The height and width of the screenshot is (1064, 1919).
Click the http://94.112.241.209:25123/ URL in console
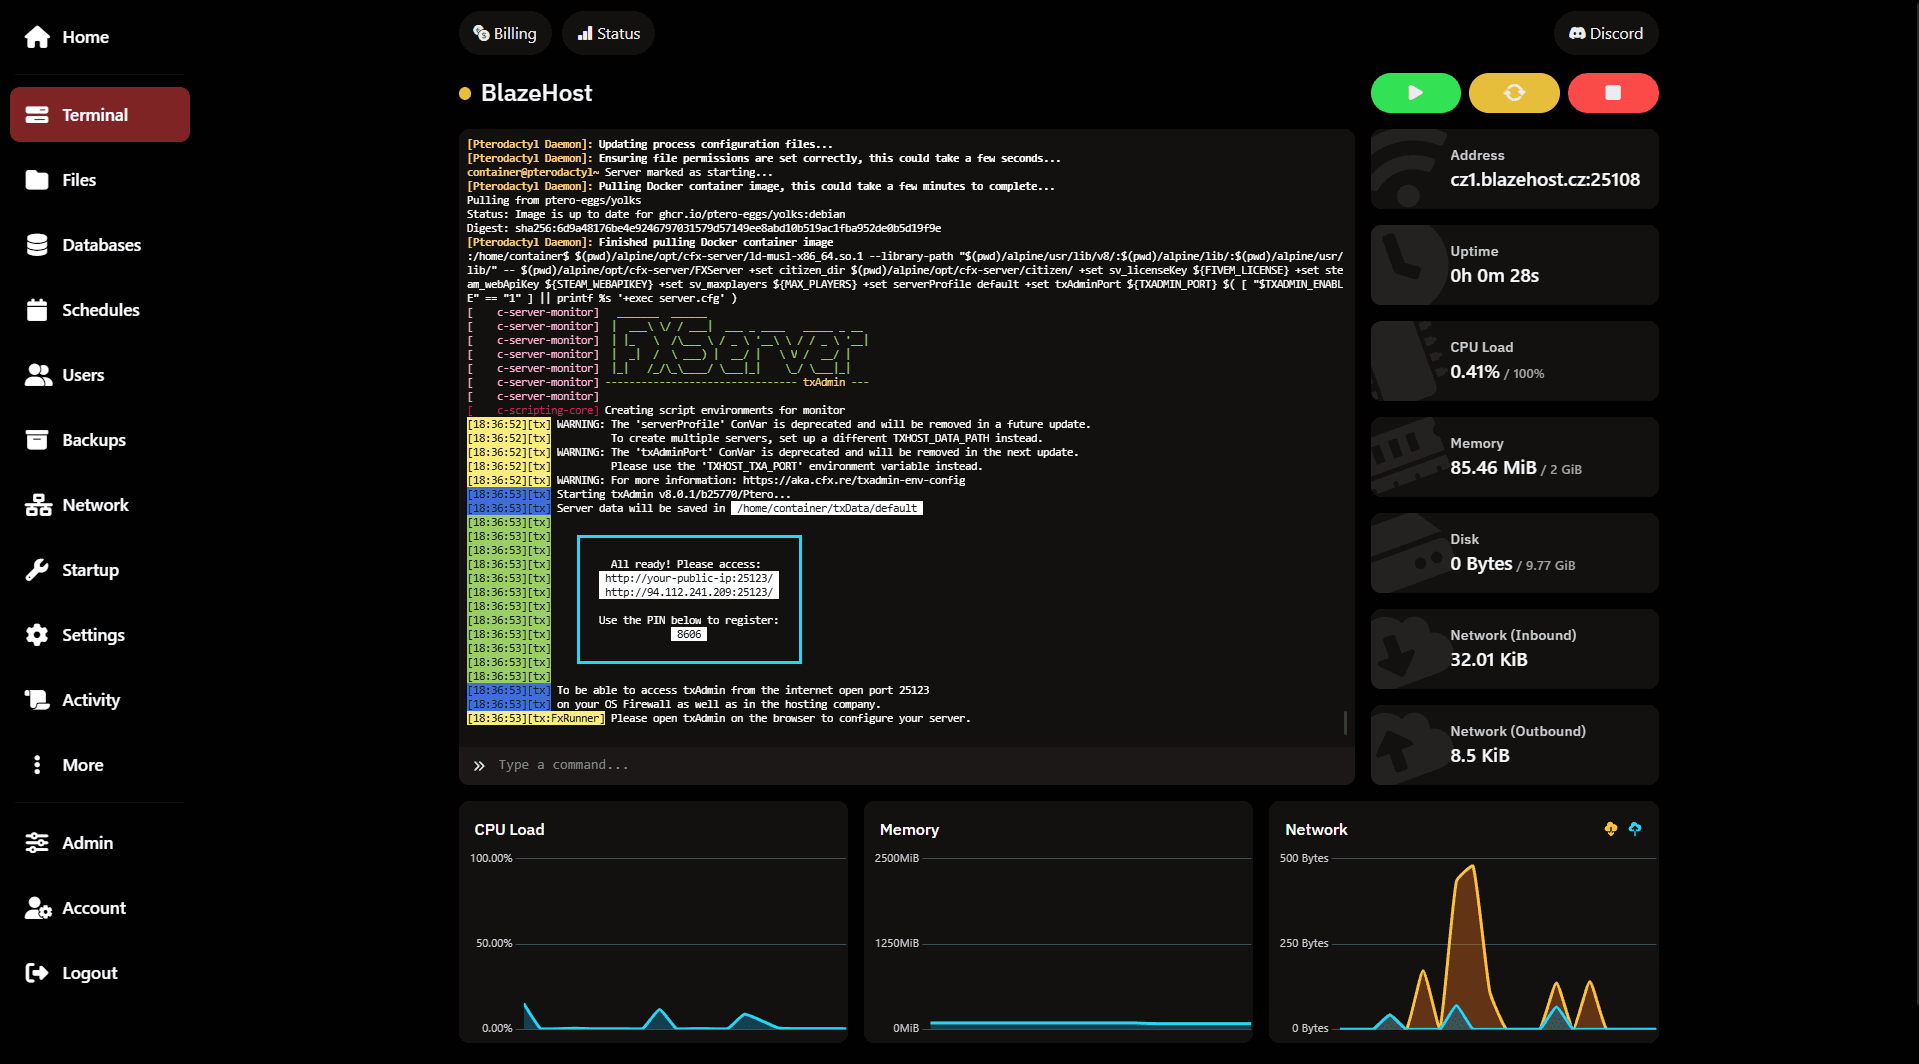(689, 592)
